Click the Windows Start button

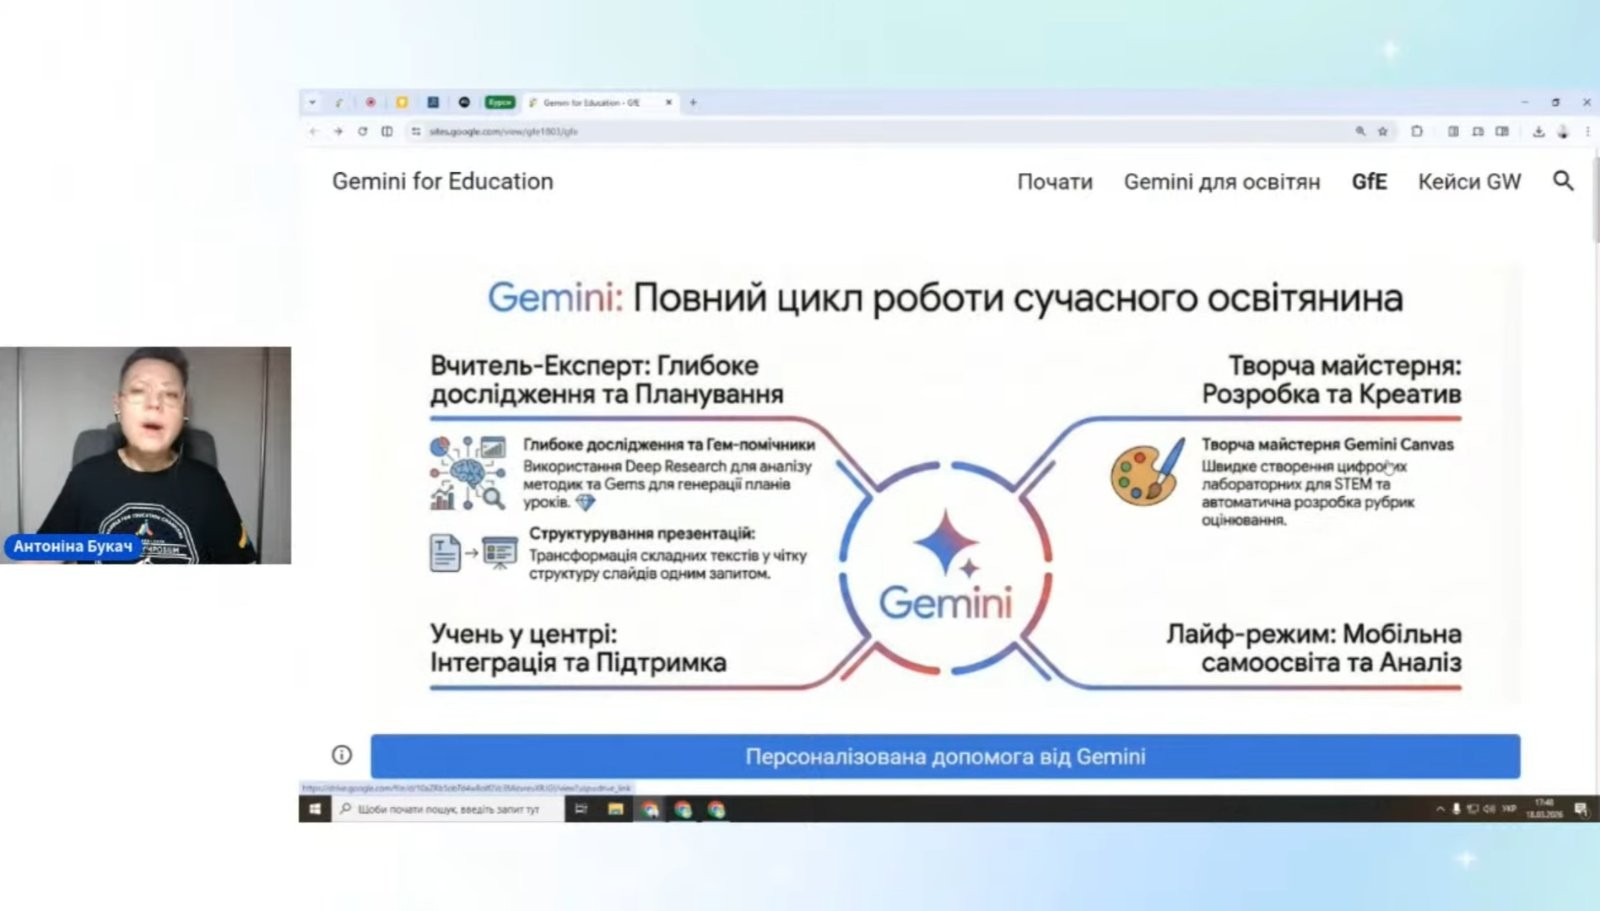314,809
